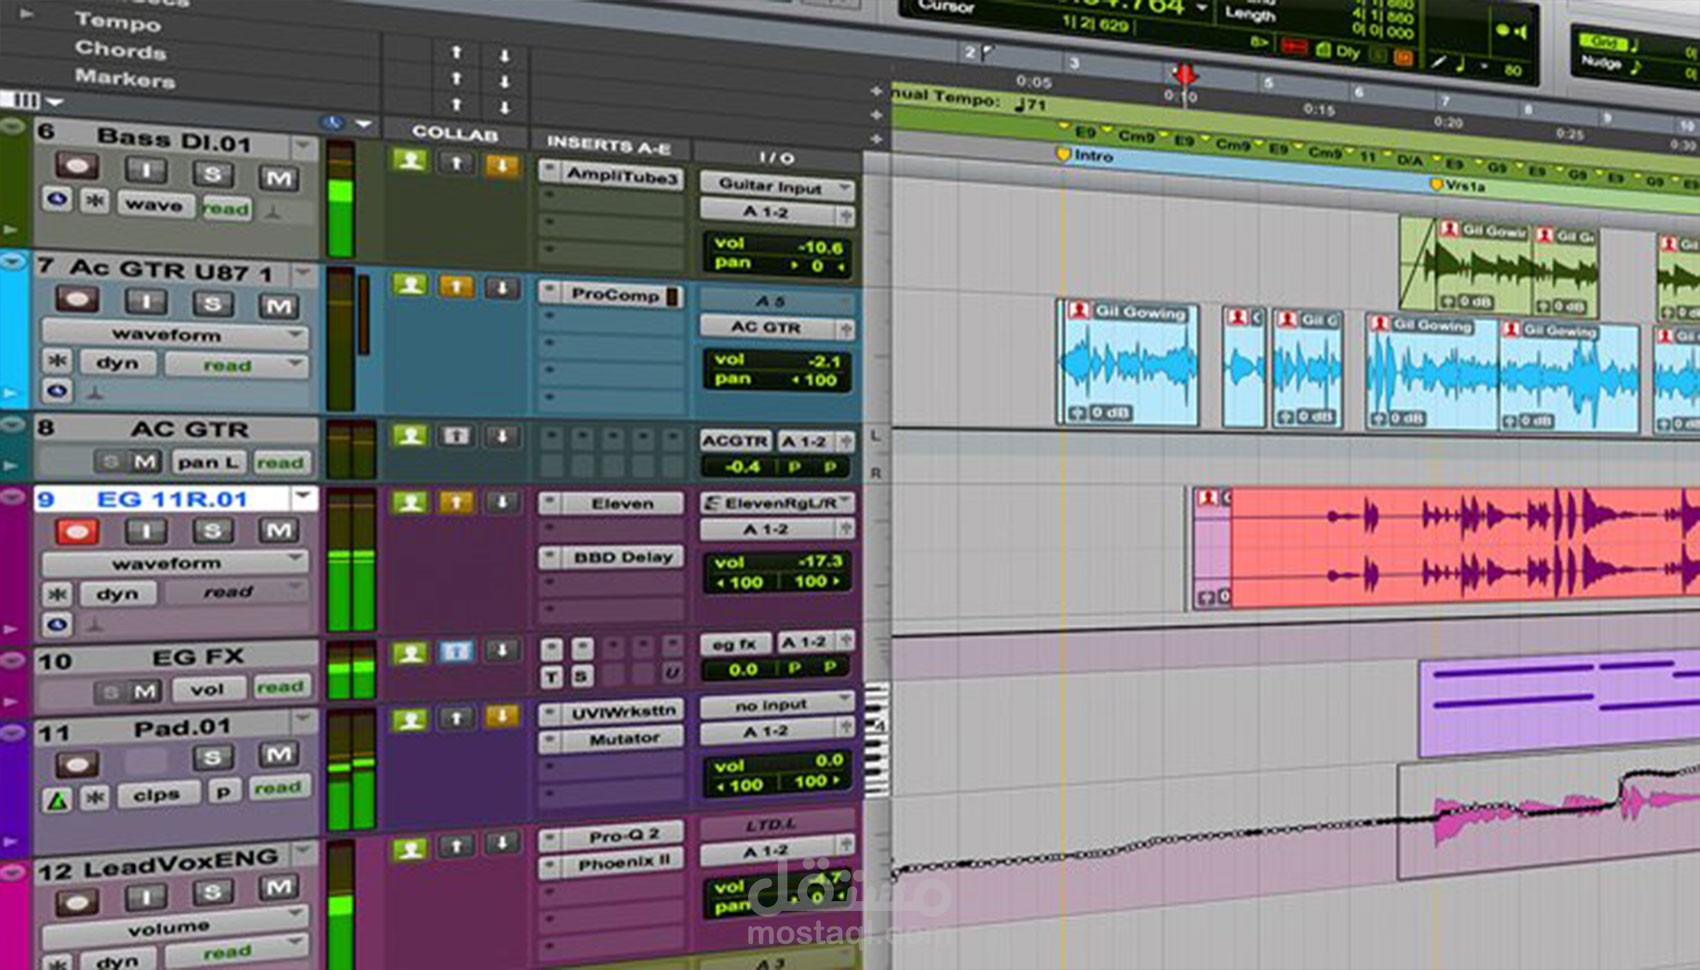
Task: Solo the EG 11R.01 track
Action: pyautogui.click(x=212, y=530)
